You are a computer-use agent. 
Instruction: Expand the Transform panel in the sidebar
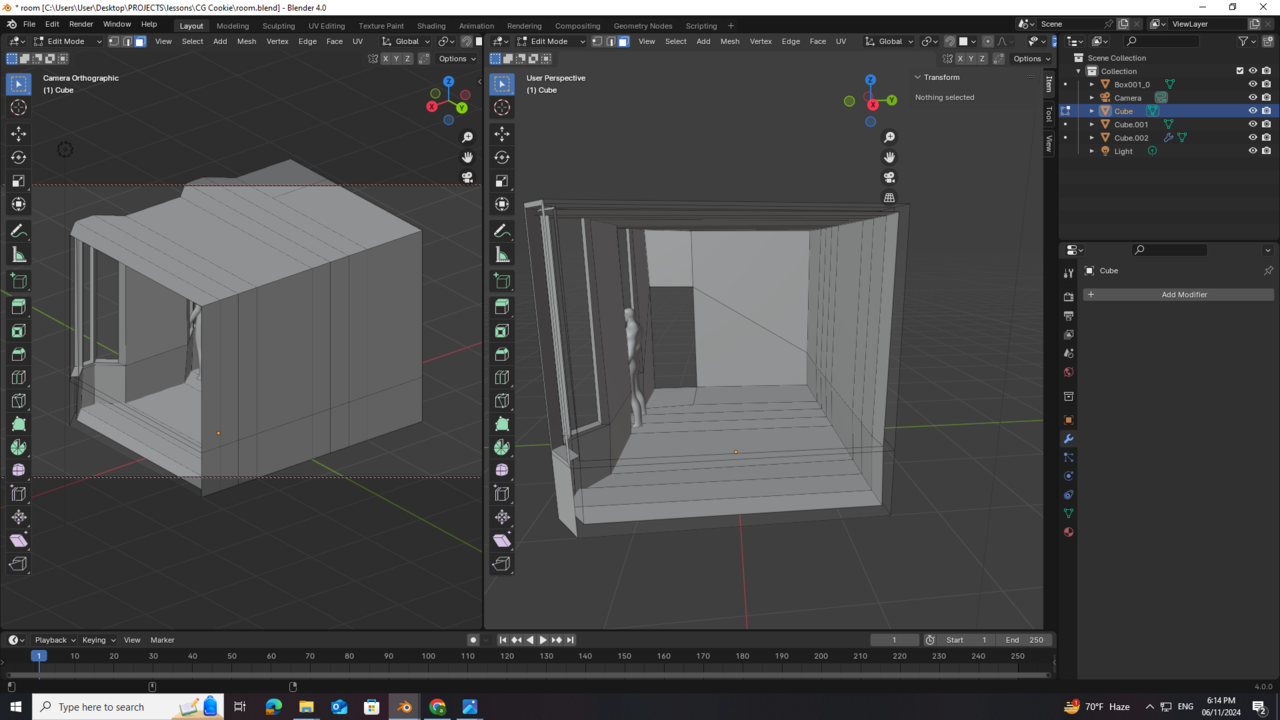click(x=941, y=77)
